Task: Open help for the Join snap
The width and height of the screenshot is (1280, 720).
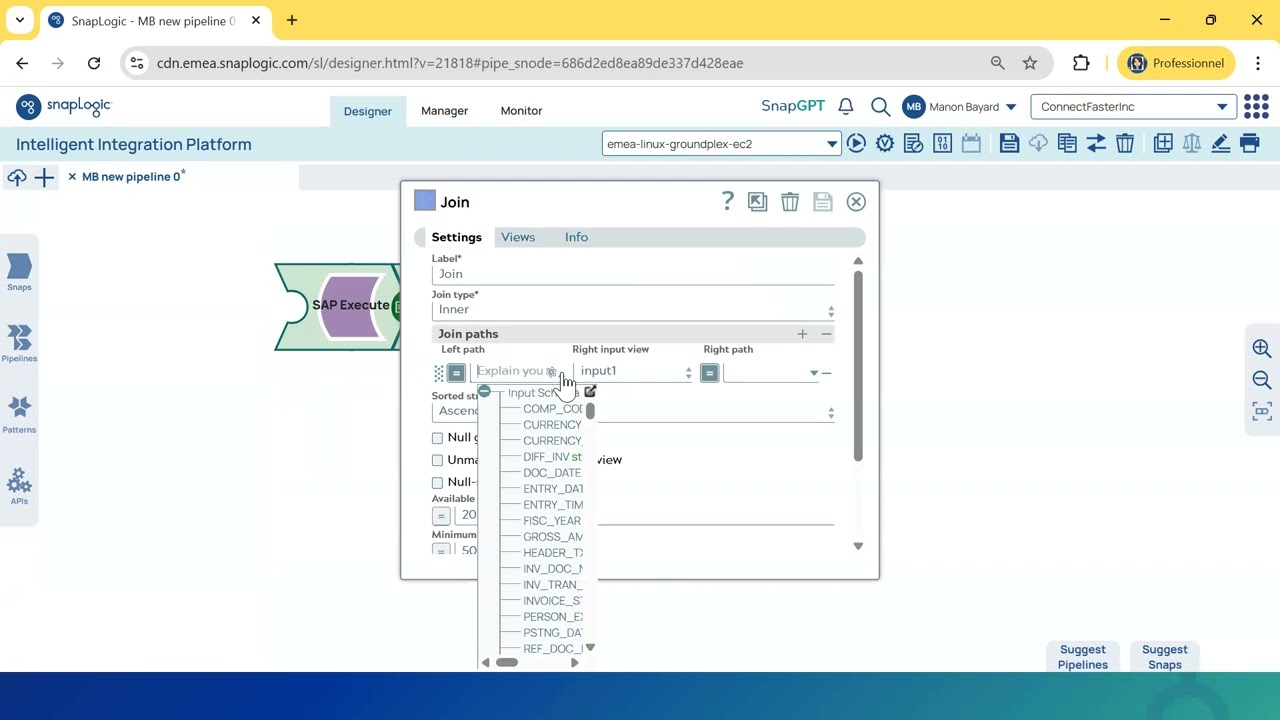Action: (x=728, y=202)
